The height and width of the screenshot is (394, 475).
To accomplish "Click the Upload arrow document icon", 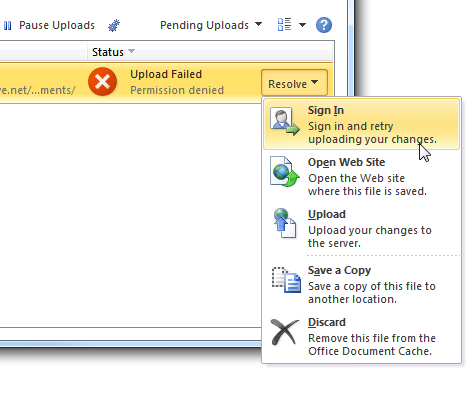I will (x=284, y=223).
